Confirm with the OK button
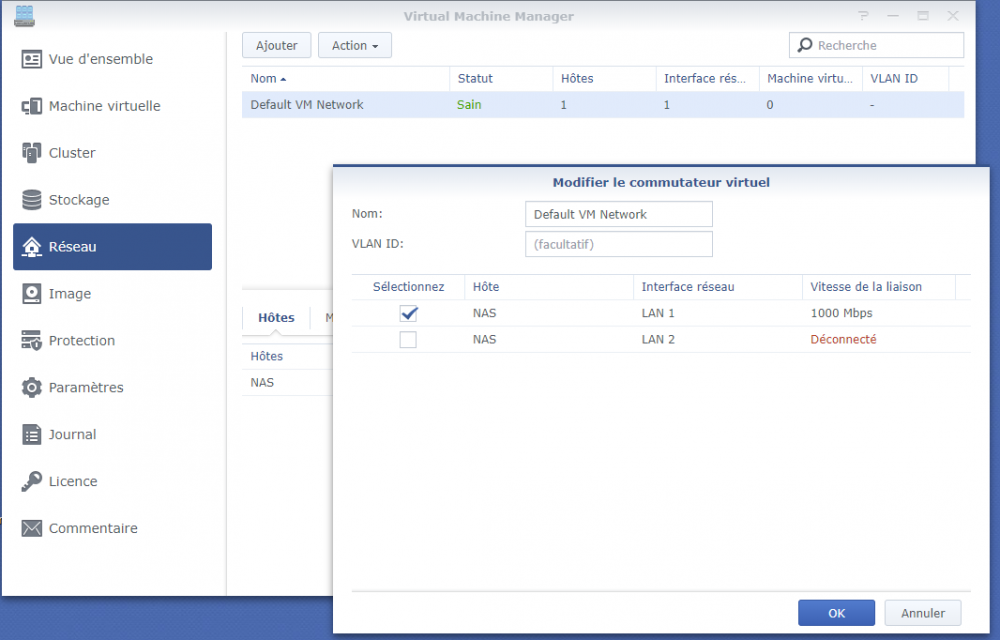Screen dimensions: 1000x640 click(836, 613)
